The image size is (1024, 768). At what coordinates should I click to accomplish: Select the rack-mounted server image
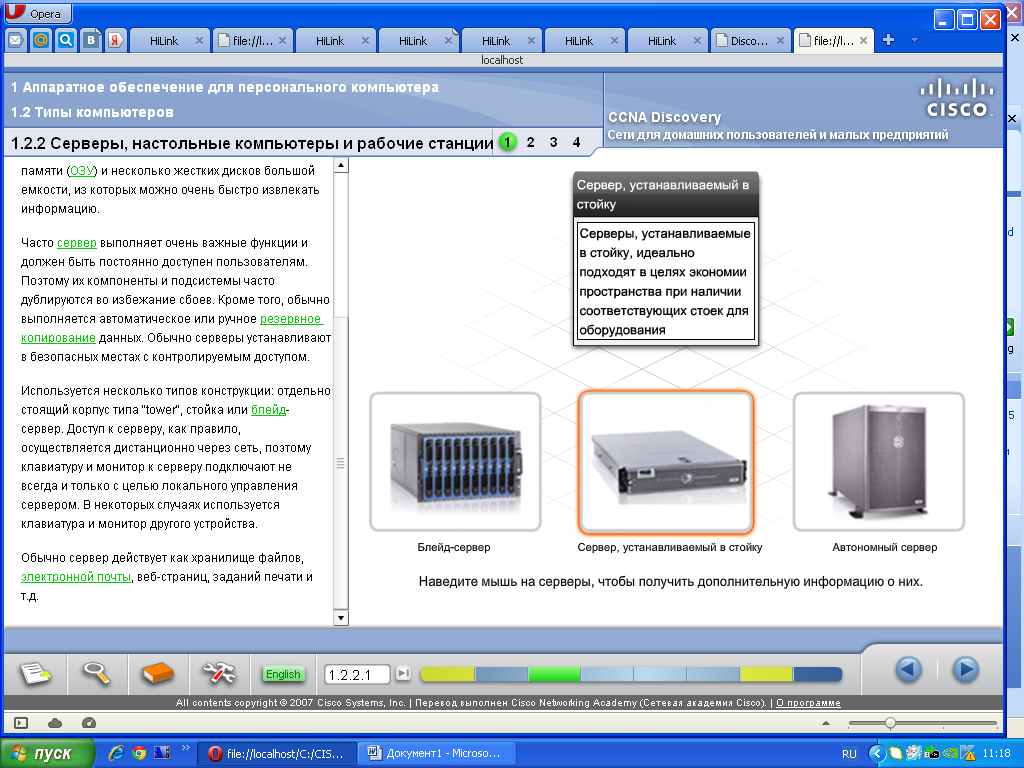pos(666,462)
